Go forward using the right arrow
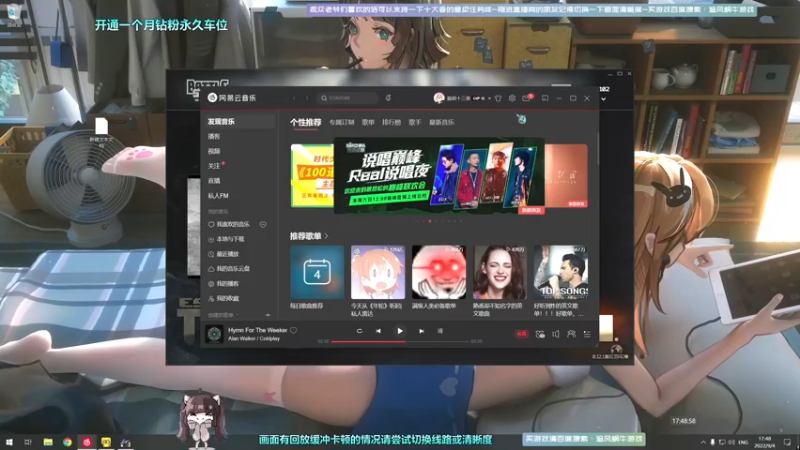 (307, 98)
